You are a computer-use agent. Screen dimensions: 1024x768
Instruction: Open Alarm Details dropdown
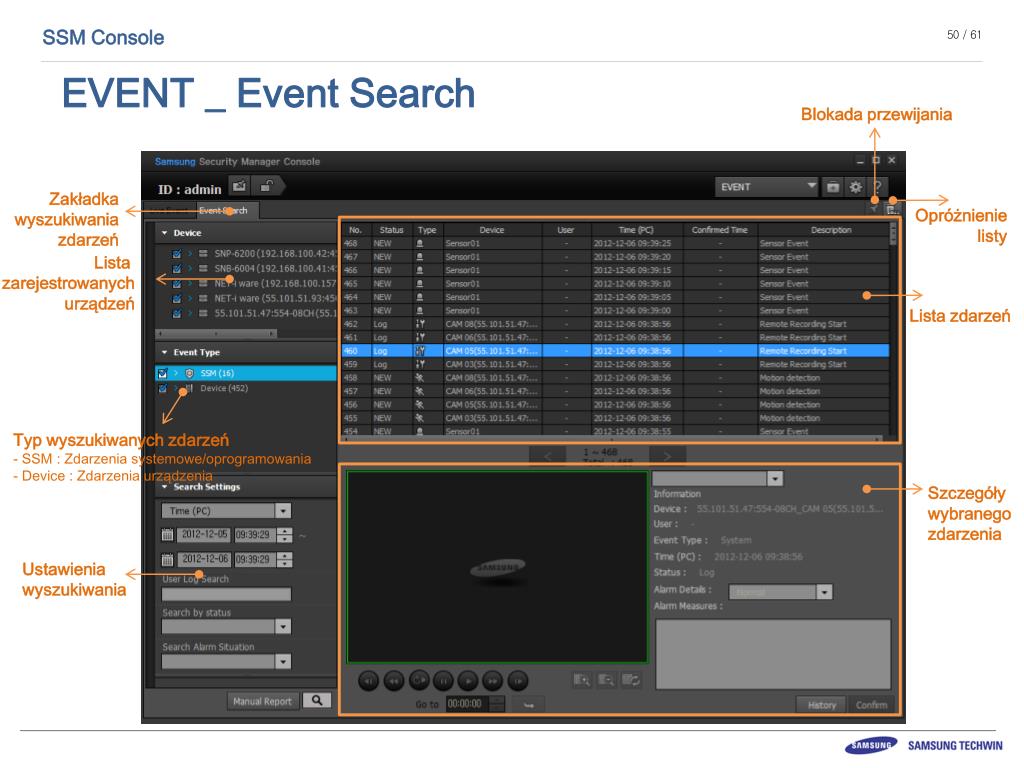point(780,592)
